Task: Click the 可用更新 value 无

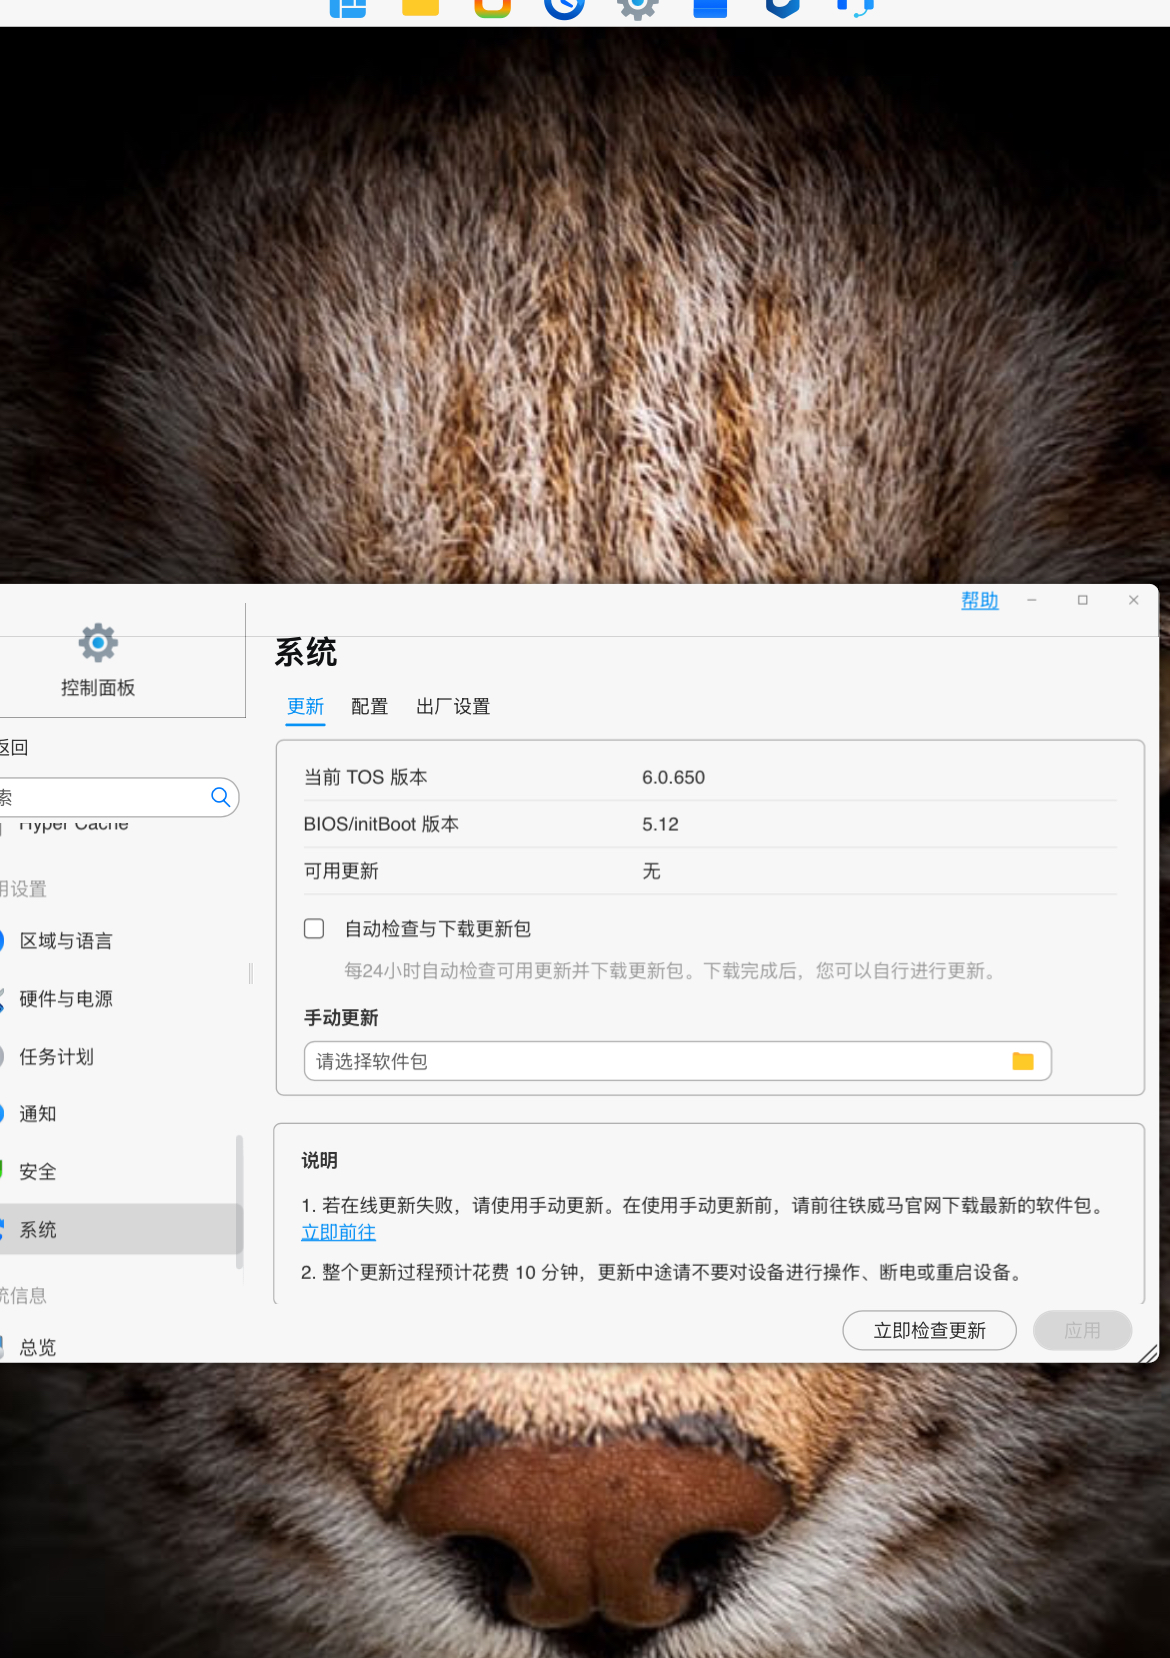Action: tap(651, 871)
